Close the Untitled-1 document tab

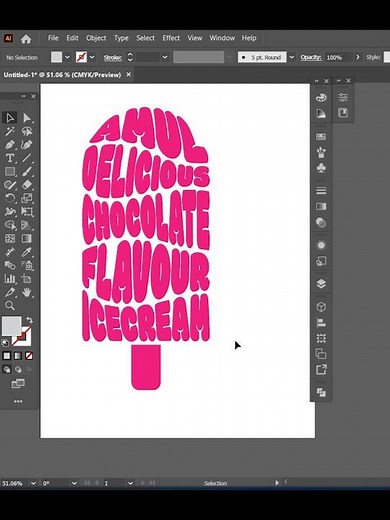129,75
